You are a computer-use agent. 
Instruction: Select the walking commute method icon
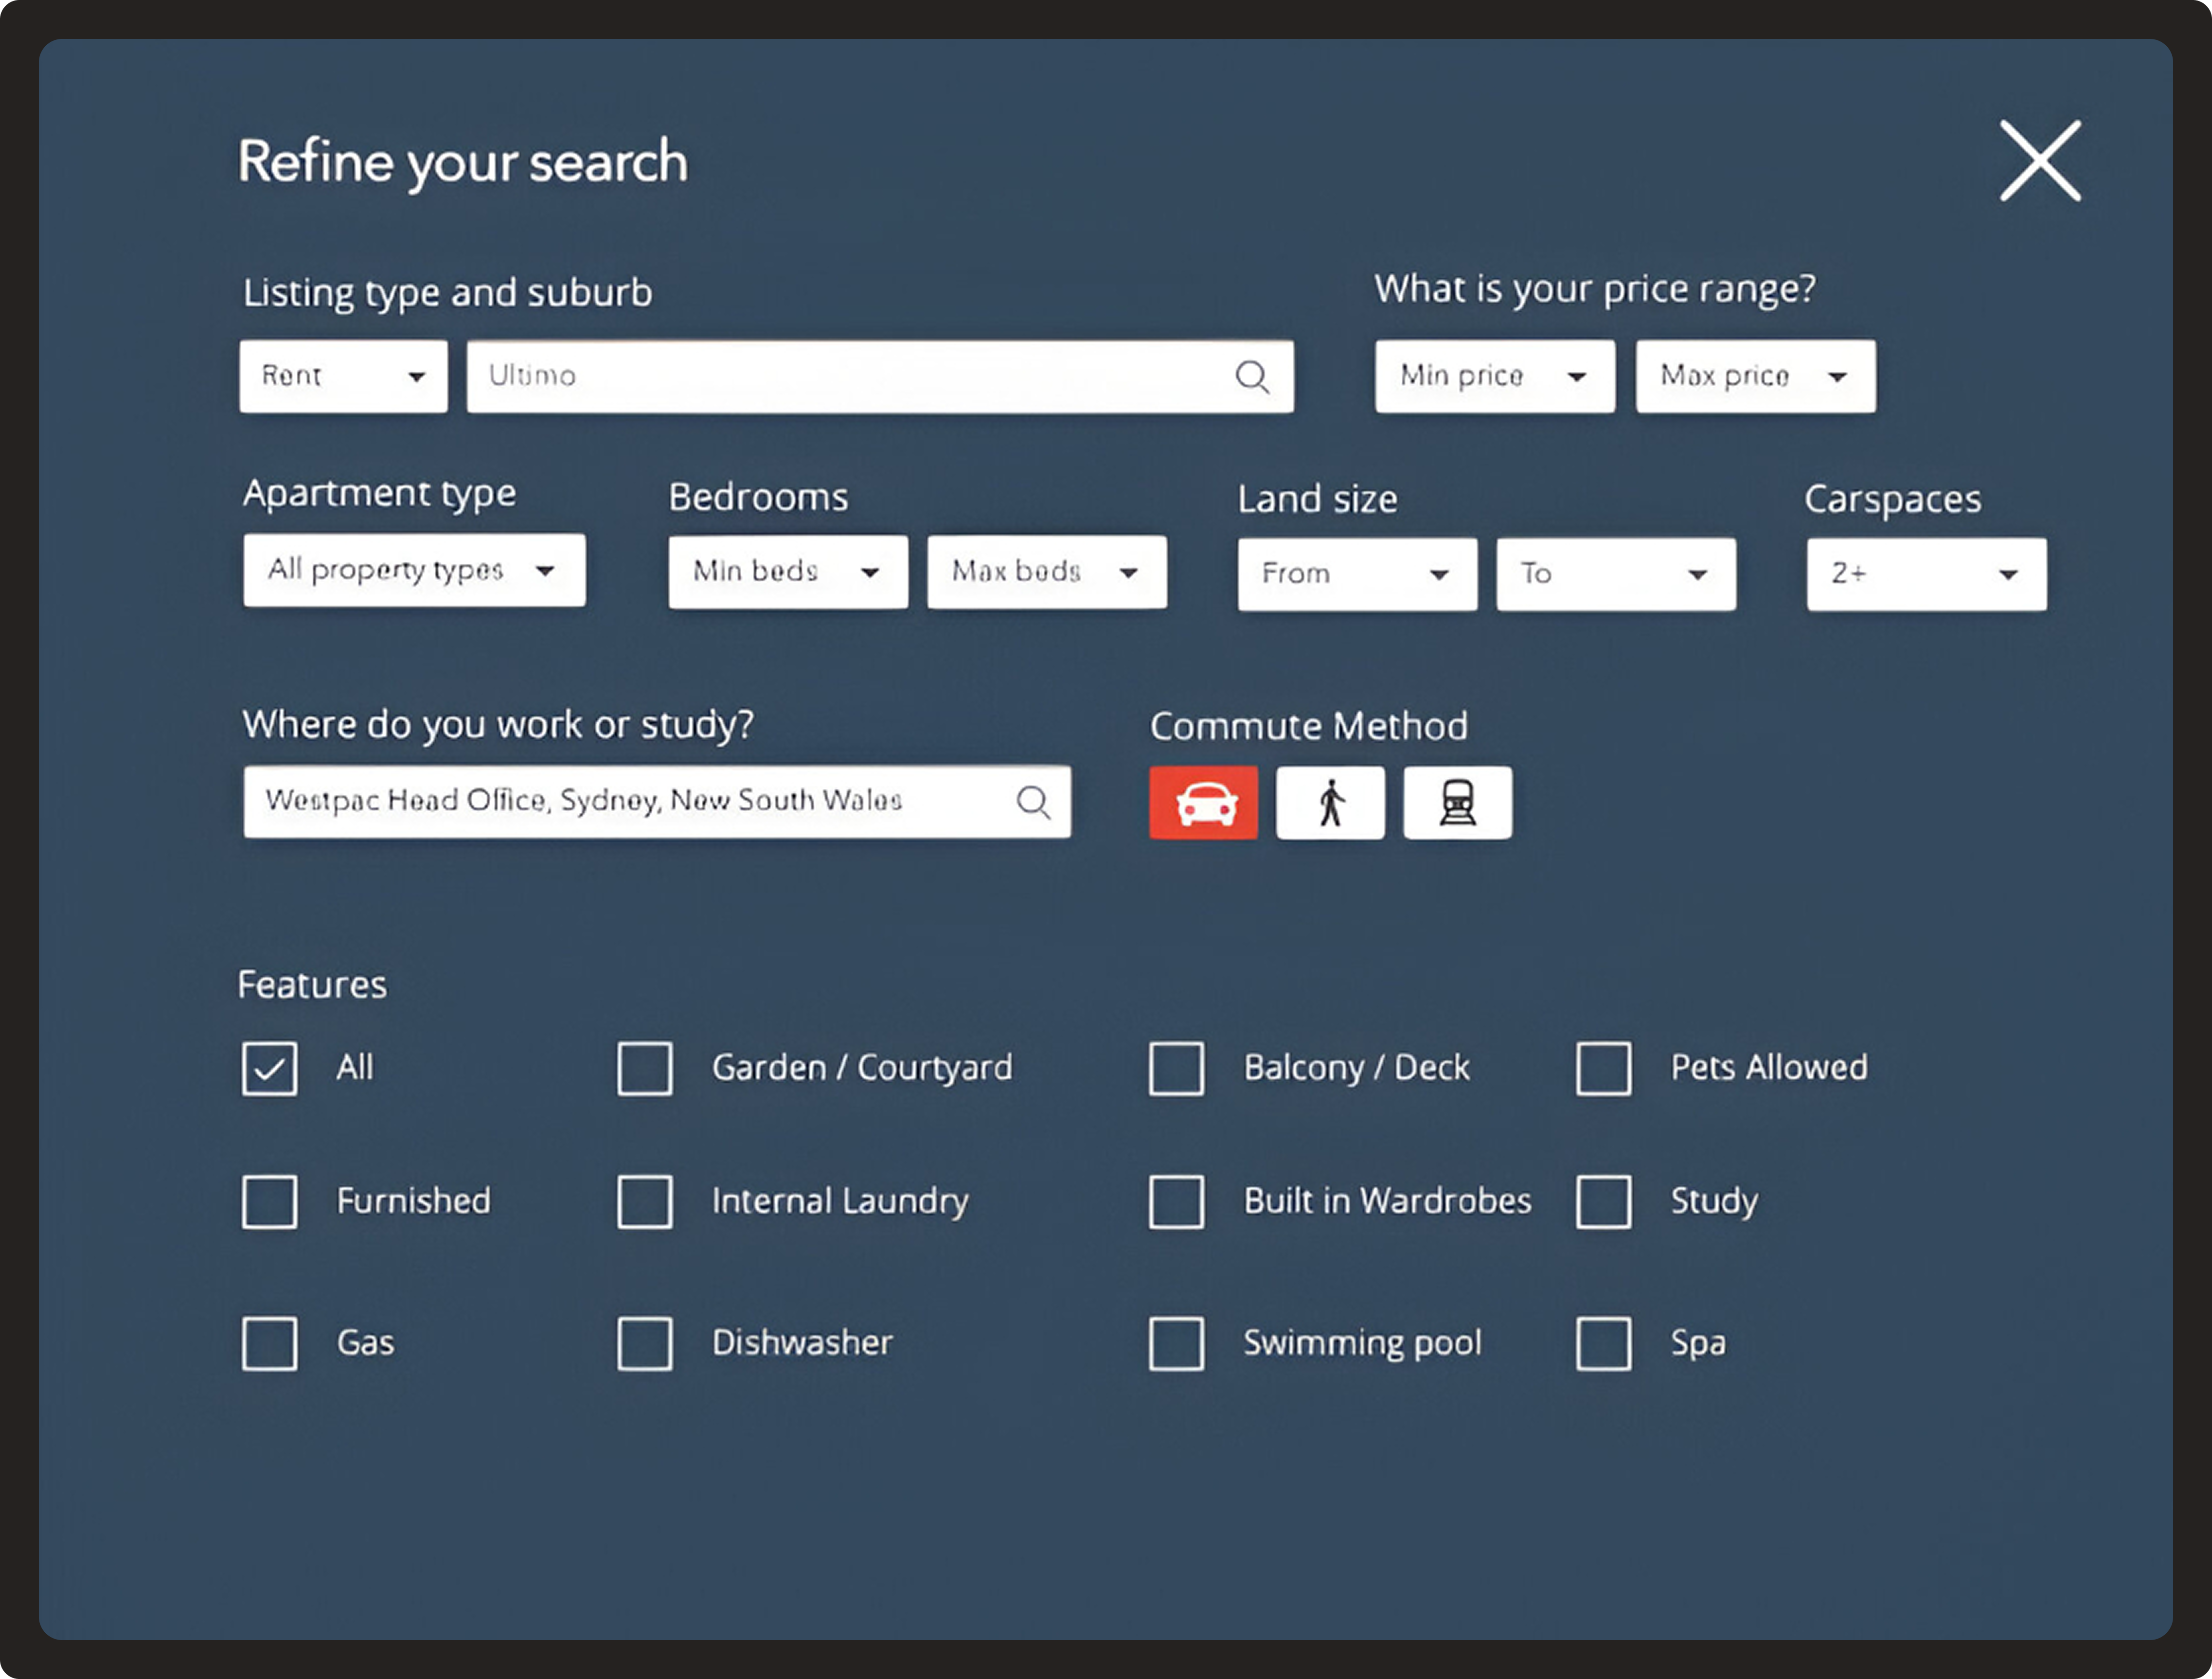(1330, 802)
